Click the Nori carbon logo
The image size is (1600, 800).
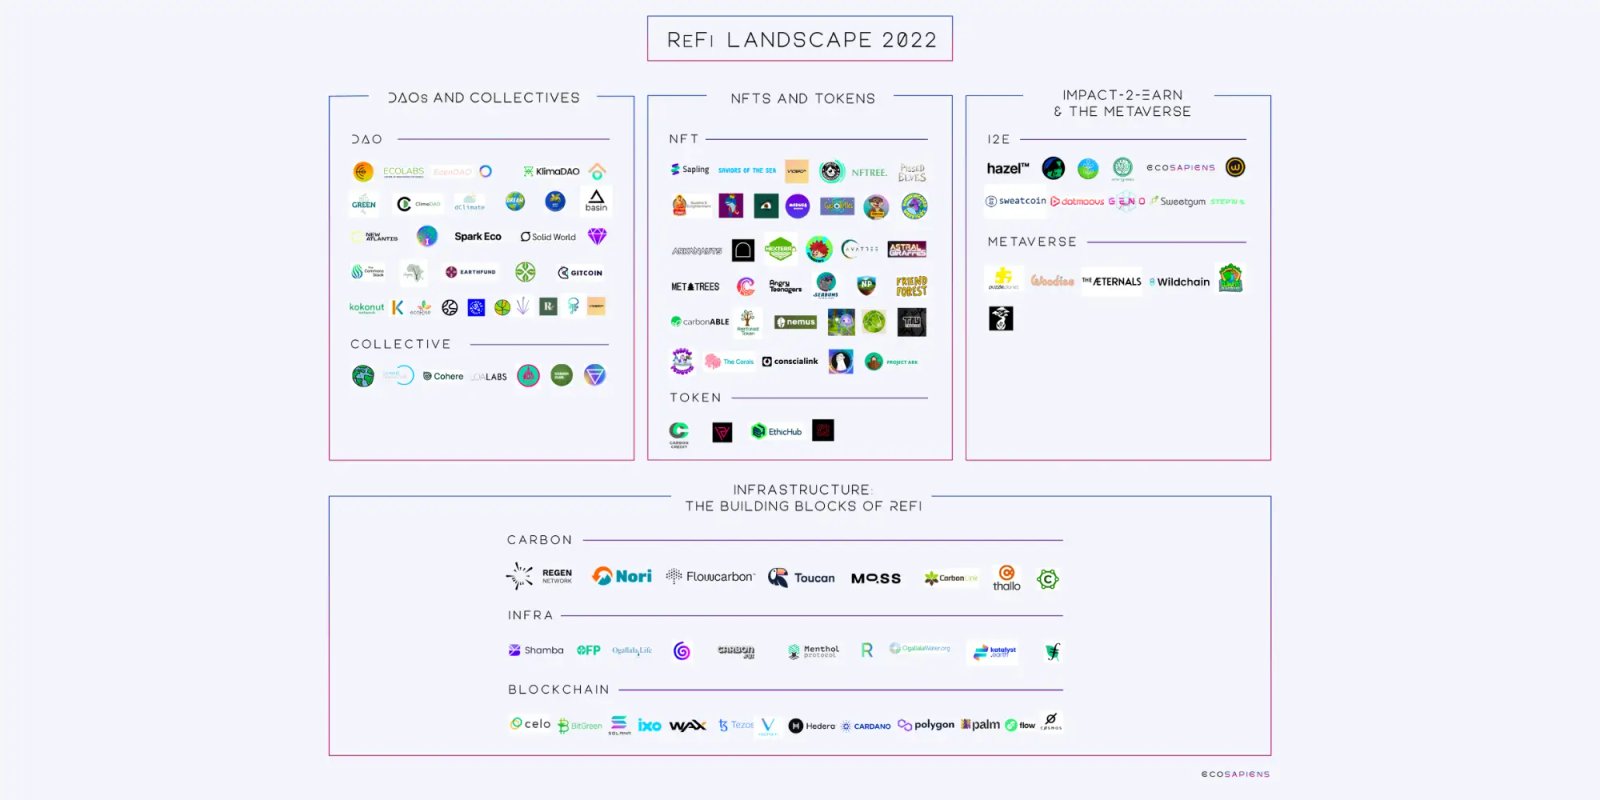622,576
